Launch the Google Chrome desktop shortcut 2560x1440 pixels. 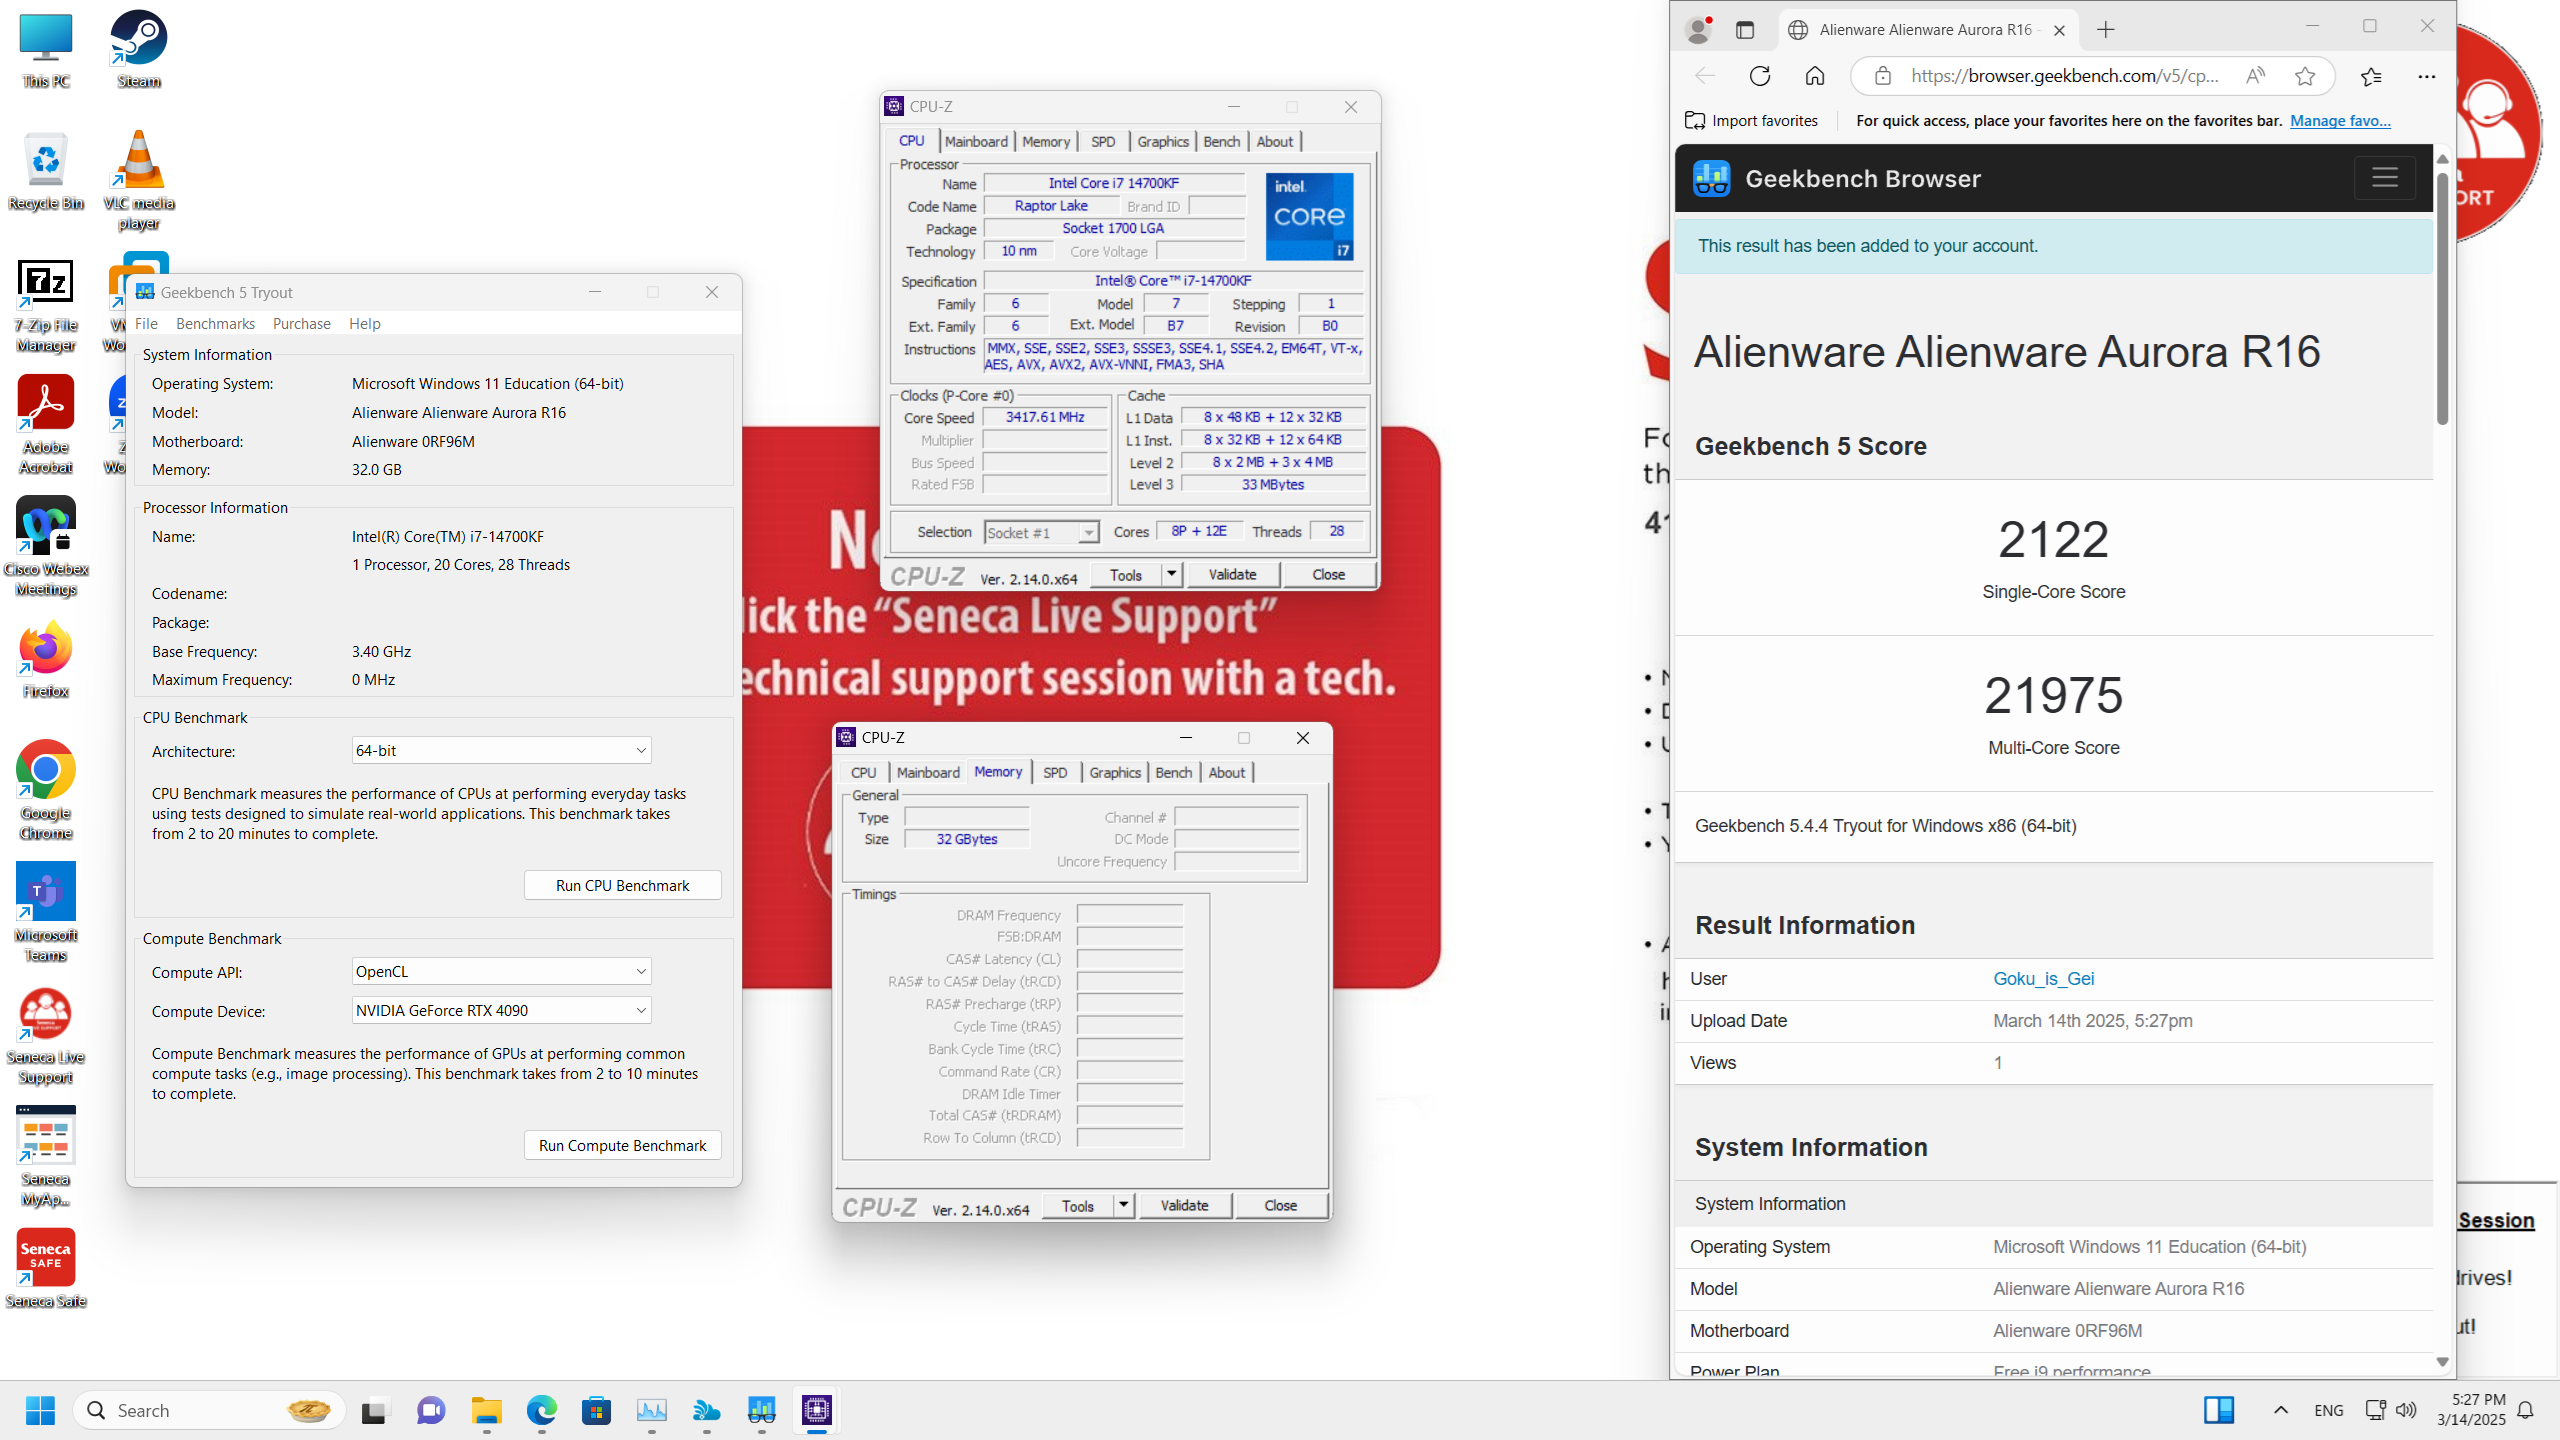coord(46,790)
